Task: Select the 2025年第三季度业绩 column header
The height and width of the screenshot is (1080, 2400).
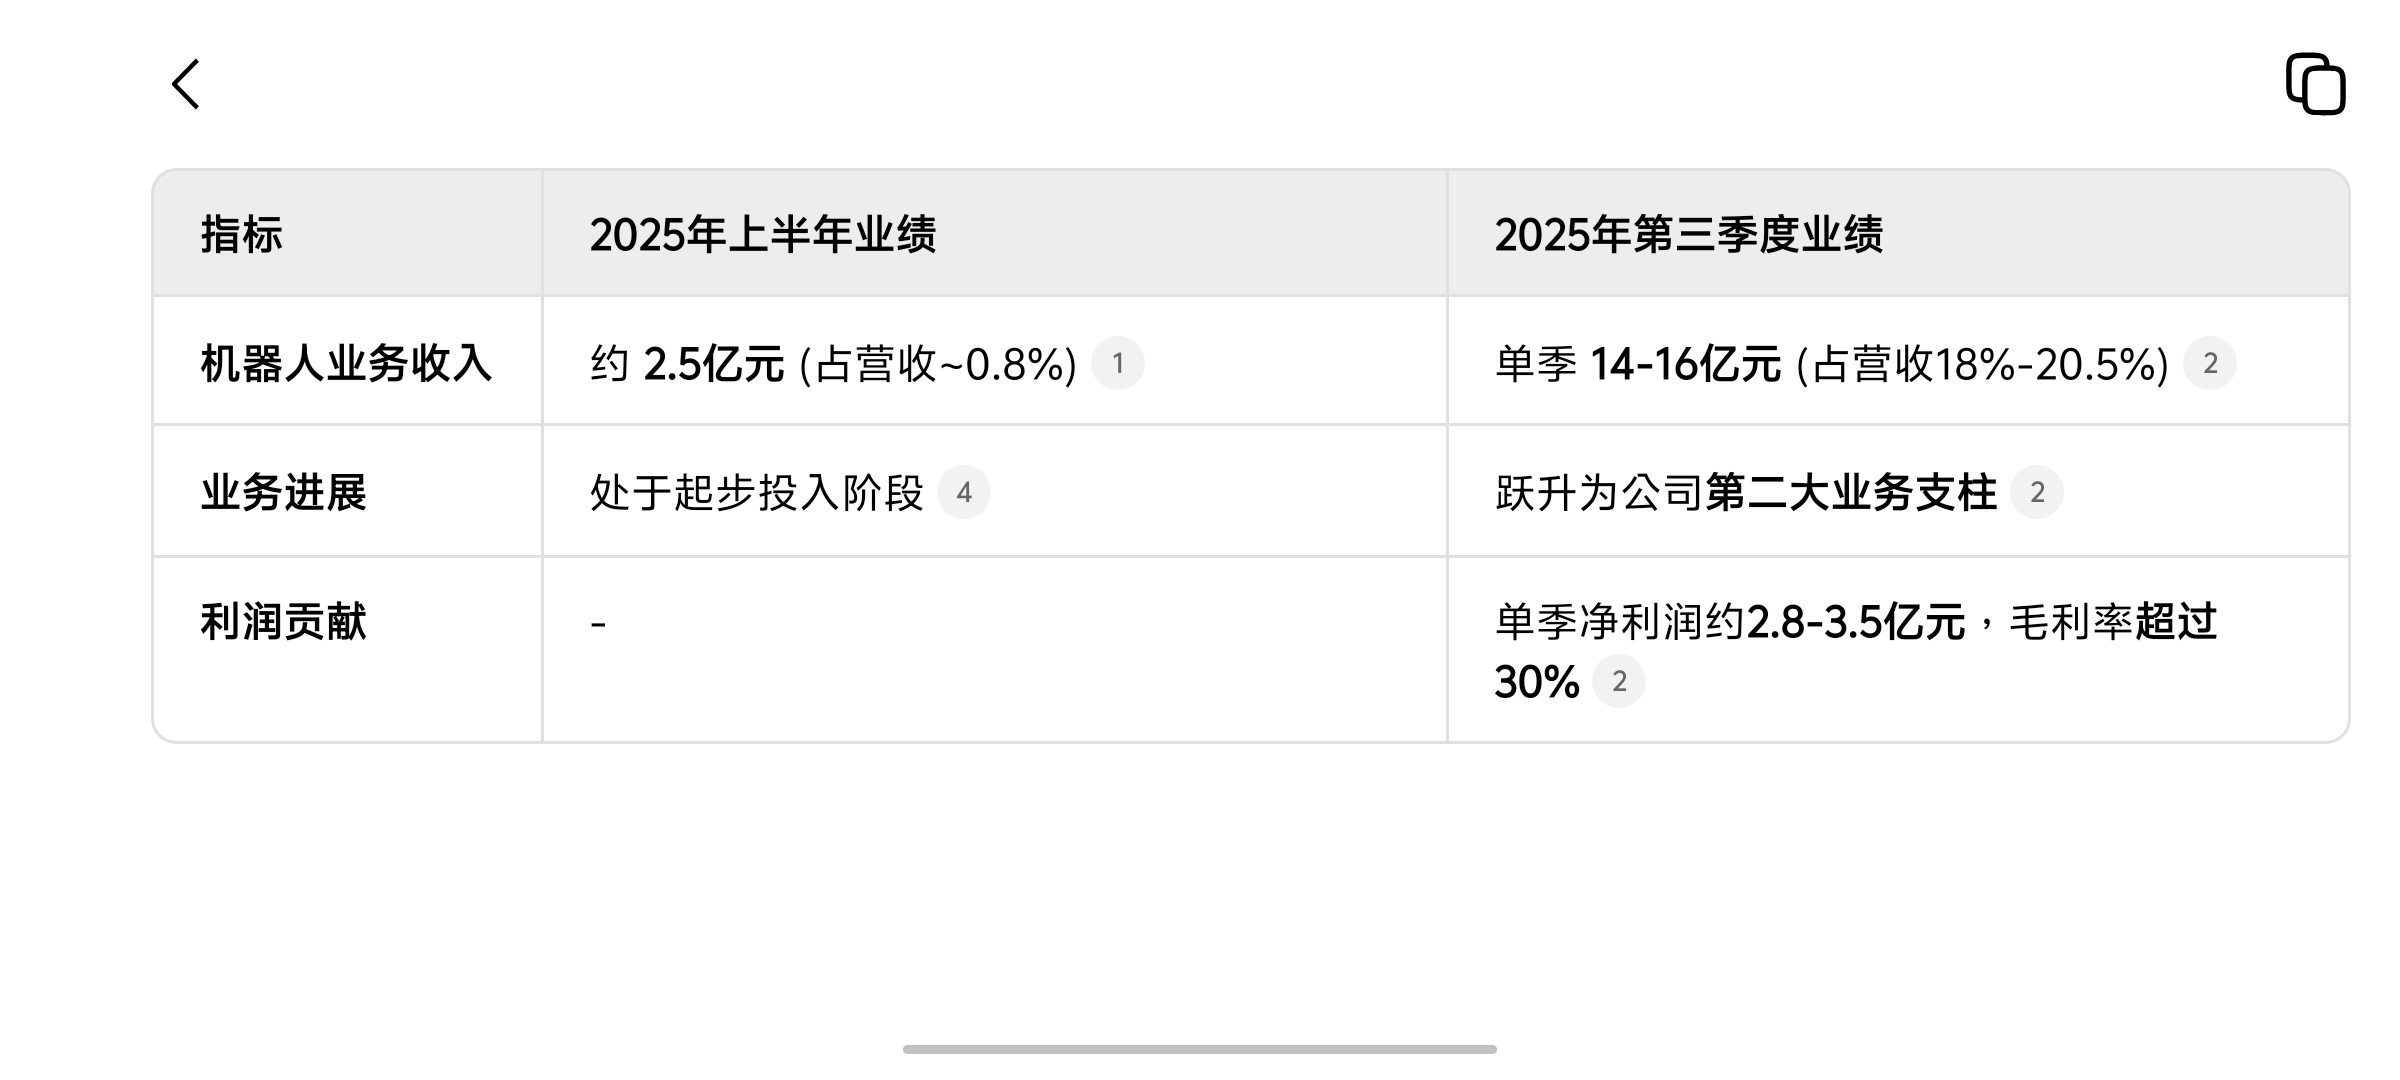Action: pos(1688,235)
